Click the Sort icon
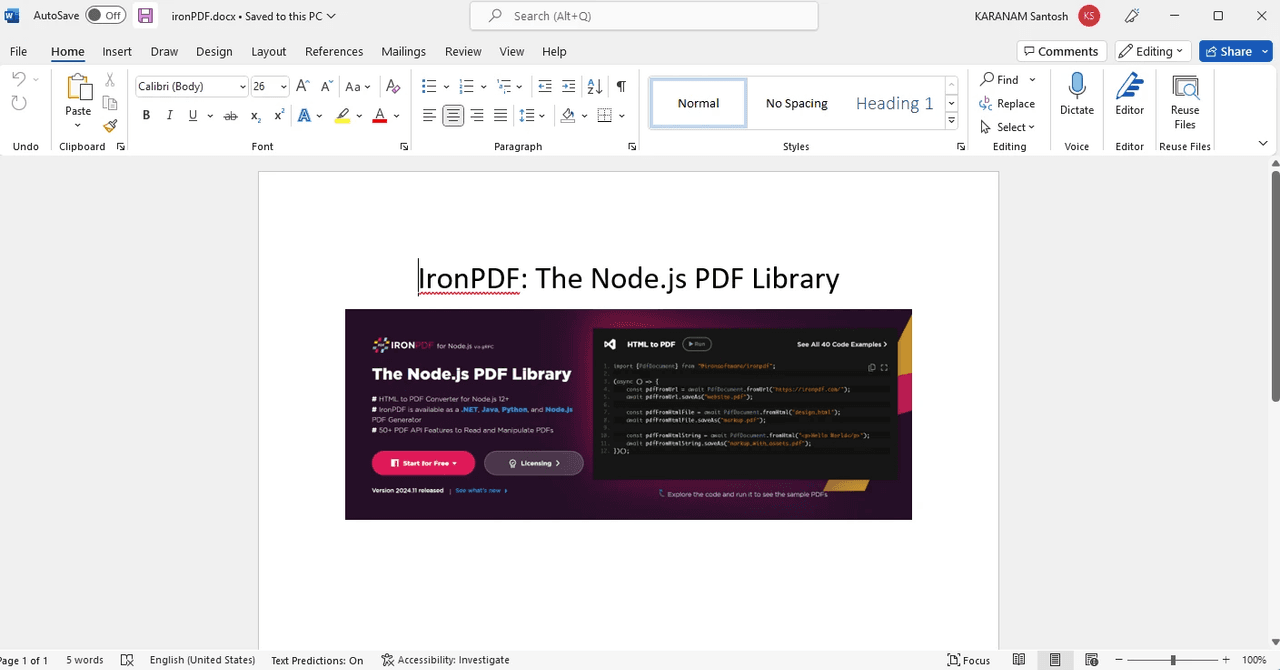 click(594, 87)
